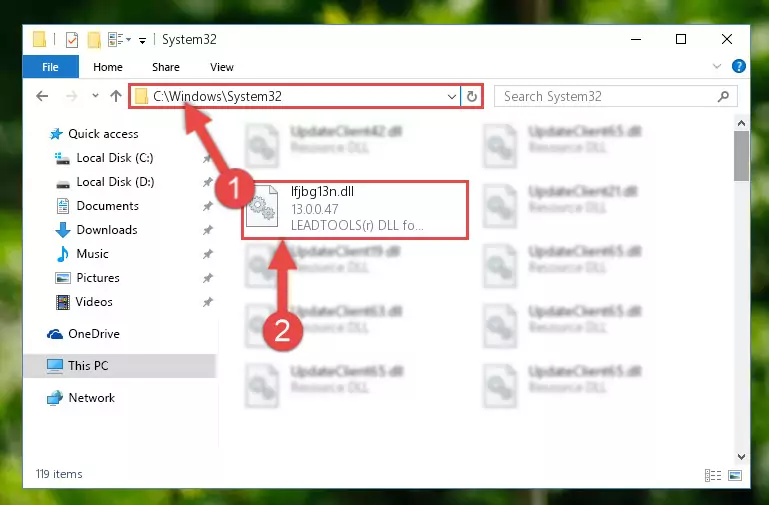
Task: Minimize the System32 window
Action: tap(636, 39)
